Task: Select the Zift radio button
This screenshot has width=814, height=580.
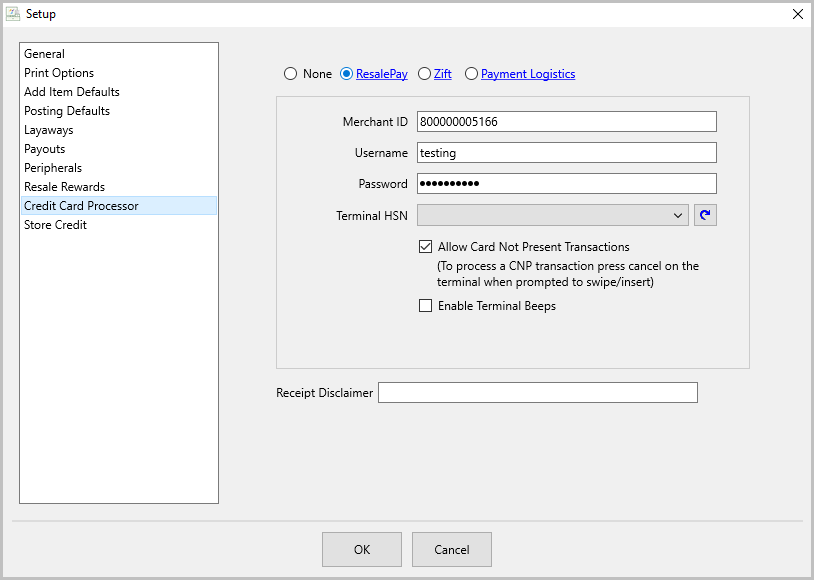Action: tap(424, 74)
